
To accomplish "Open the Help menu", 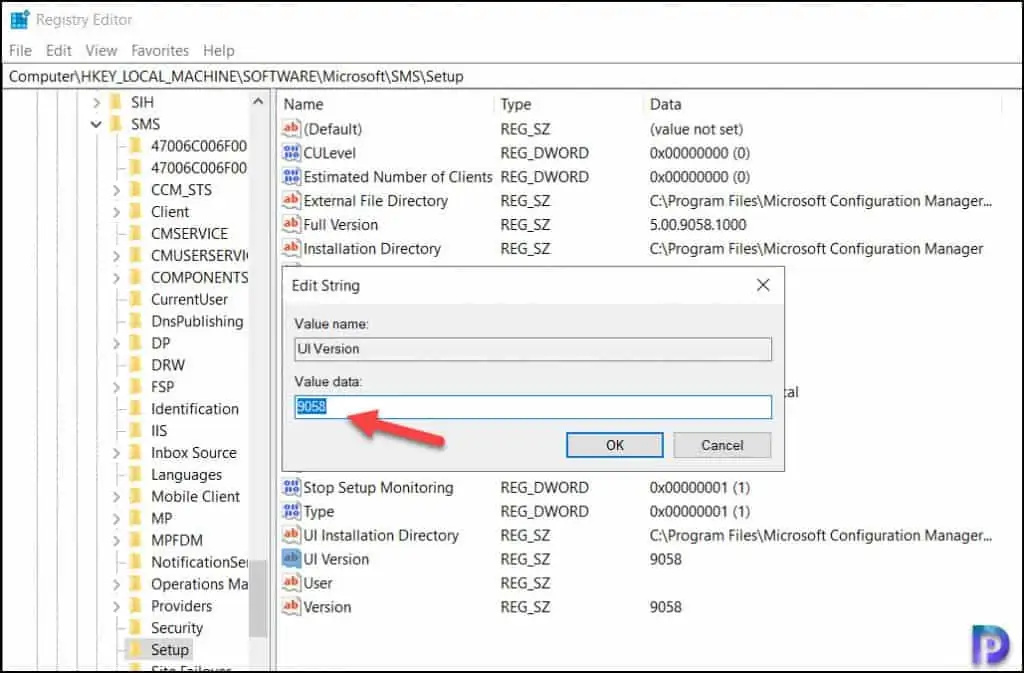I will coord(219,50).
